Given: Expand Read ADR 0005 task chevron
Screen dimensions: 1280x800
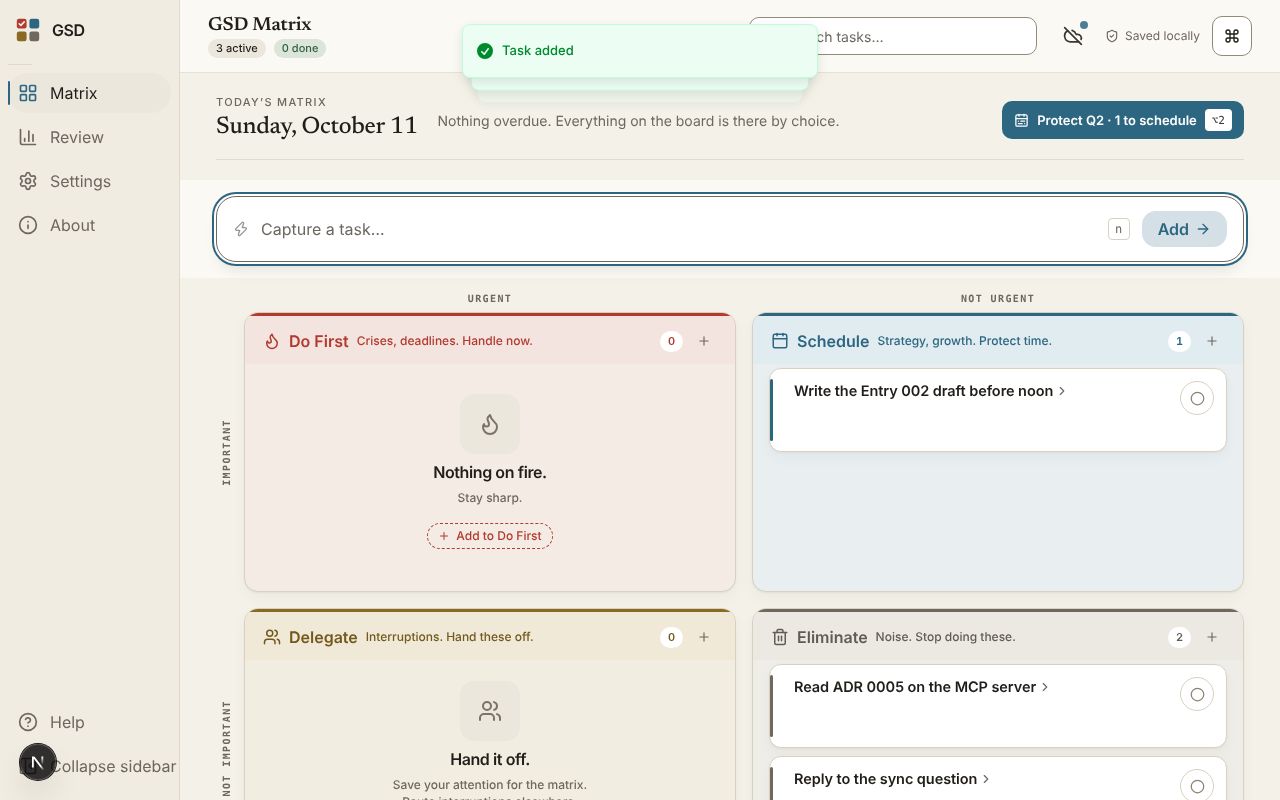Looking at the screenshot, I should point(1045,687).
